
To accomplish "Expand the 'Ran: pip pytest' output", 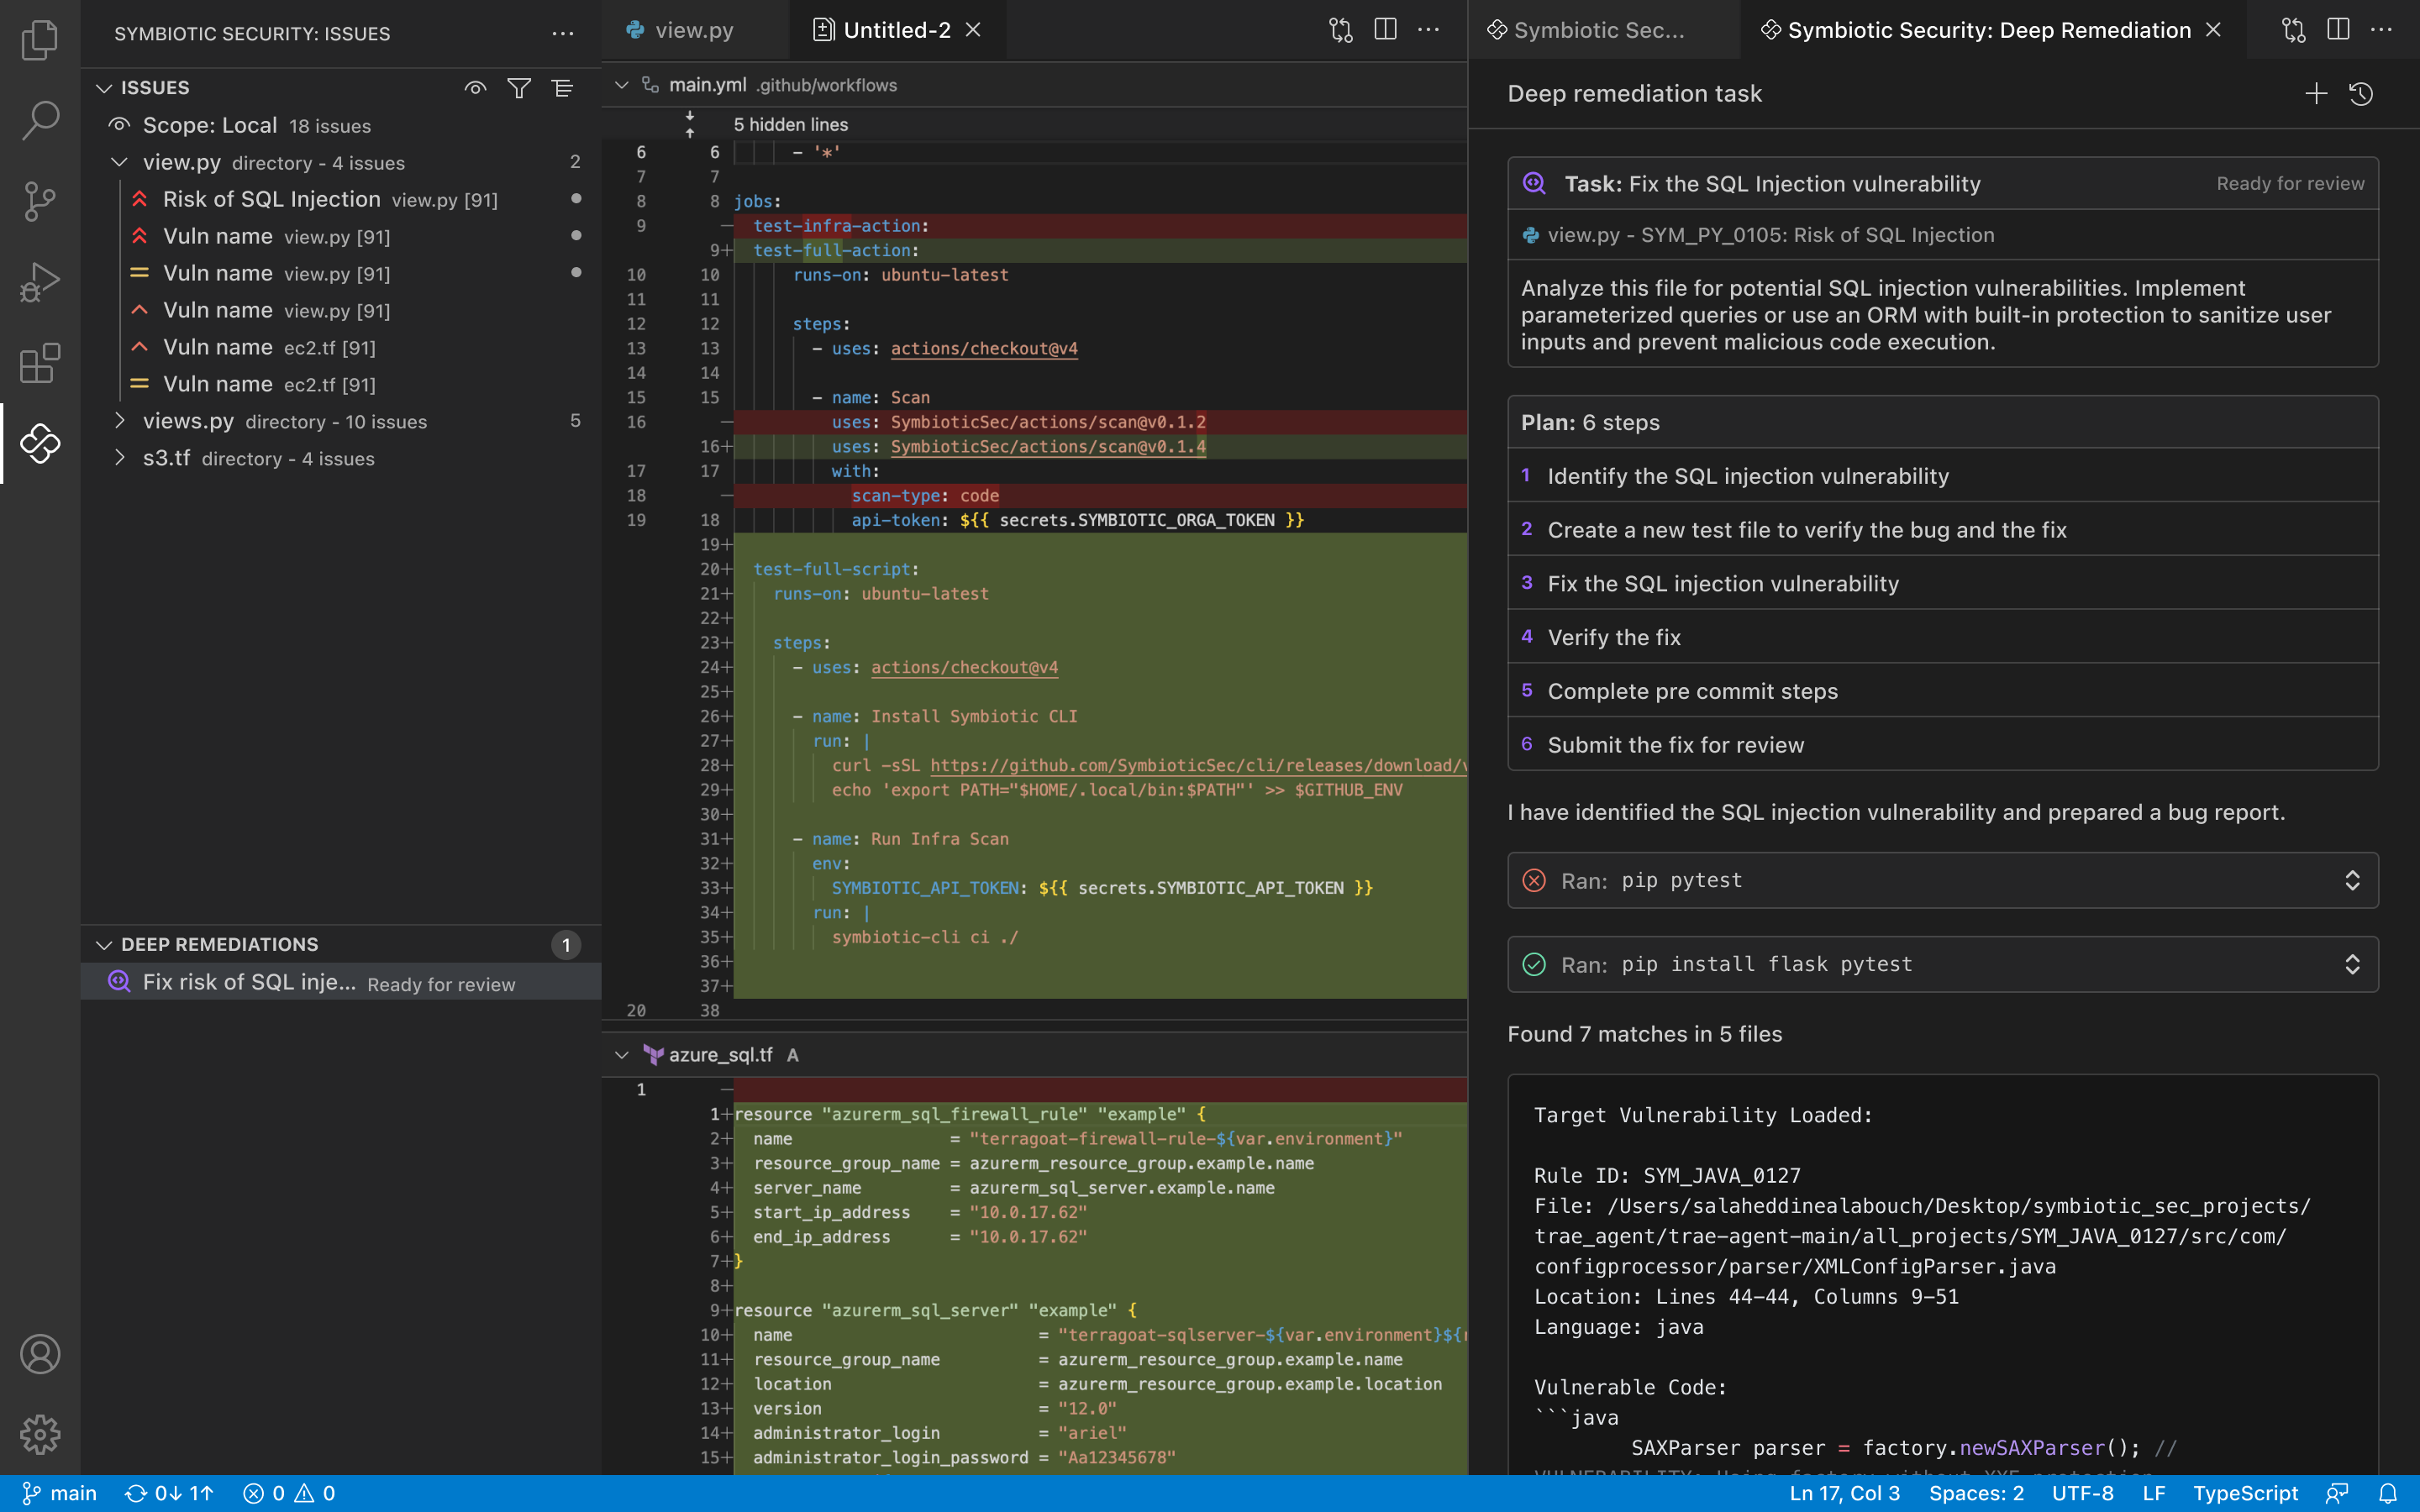I will [2352, 880].
